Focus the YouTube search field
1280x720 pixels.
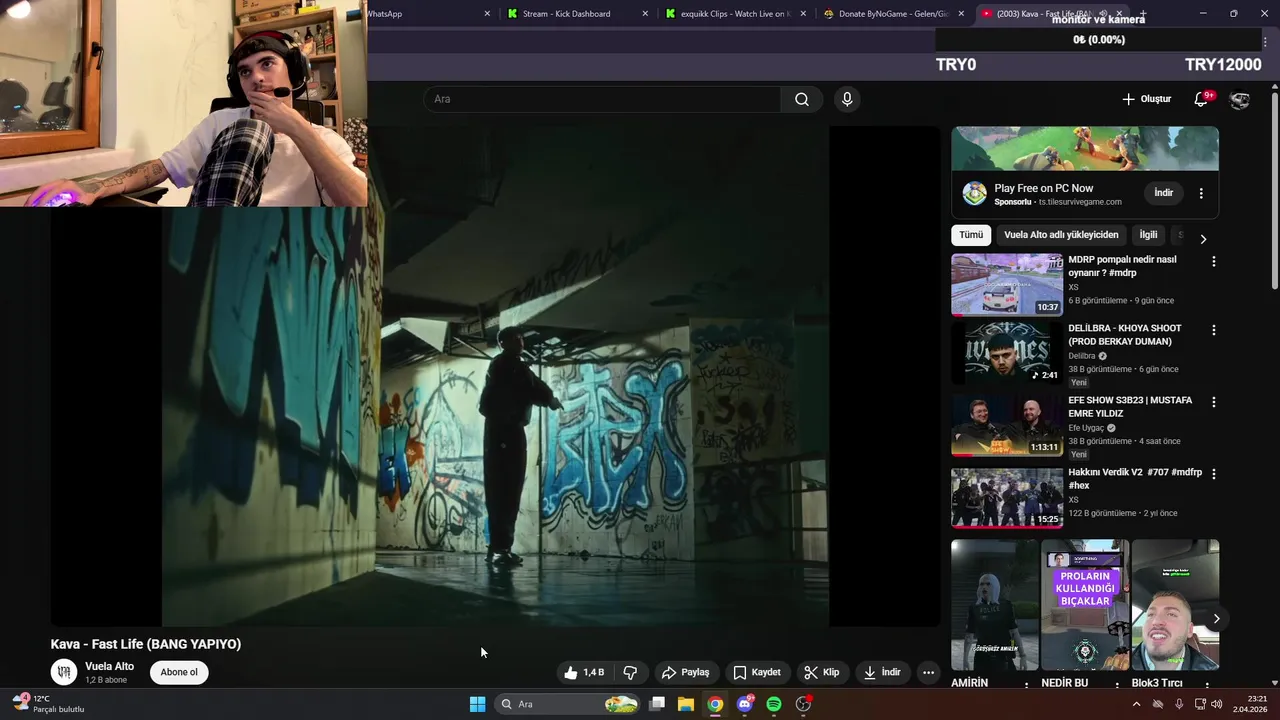602,99
